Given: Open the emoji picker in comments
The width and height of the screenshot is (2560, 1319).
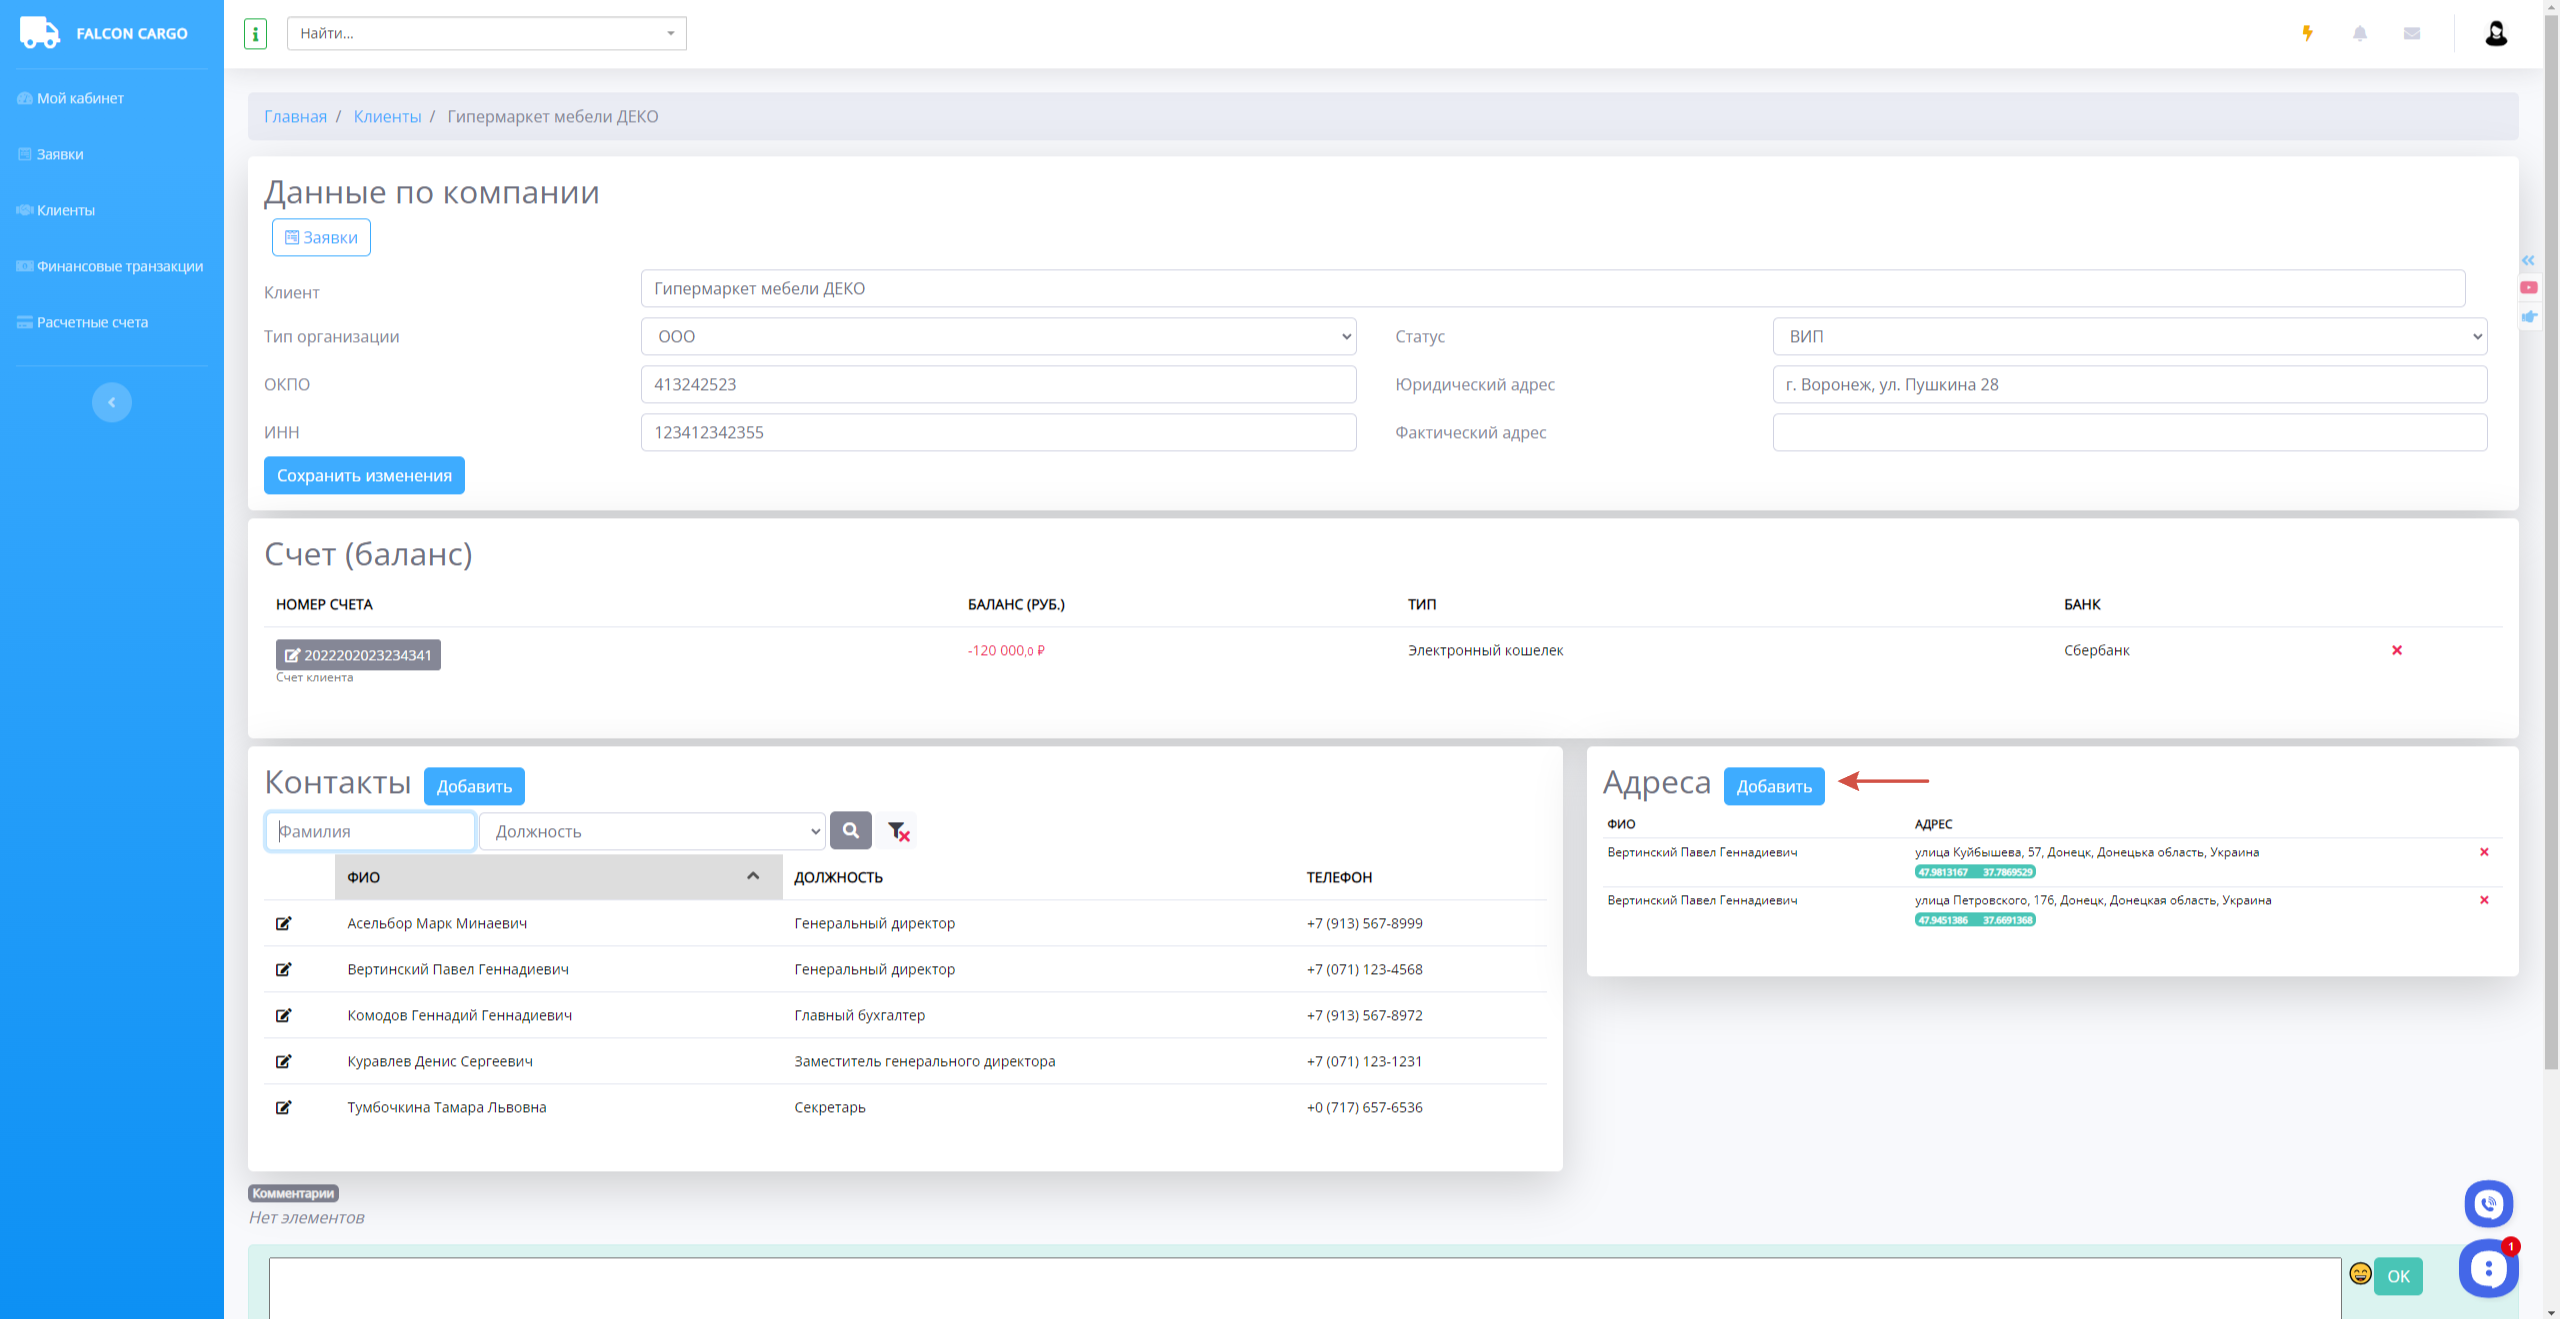Looking at the screenshot, I should (x=2360, y=1273).
